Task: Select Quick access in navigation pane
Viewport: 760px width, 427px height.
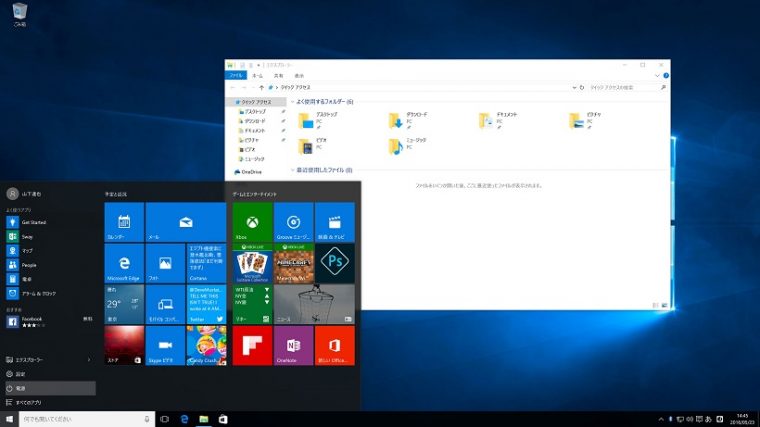Action: (256, 102)
